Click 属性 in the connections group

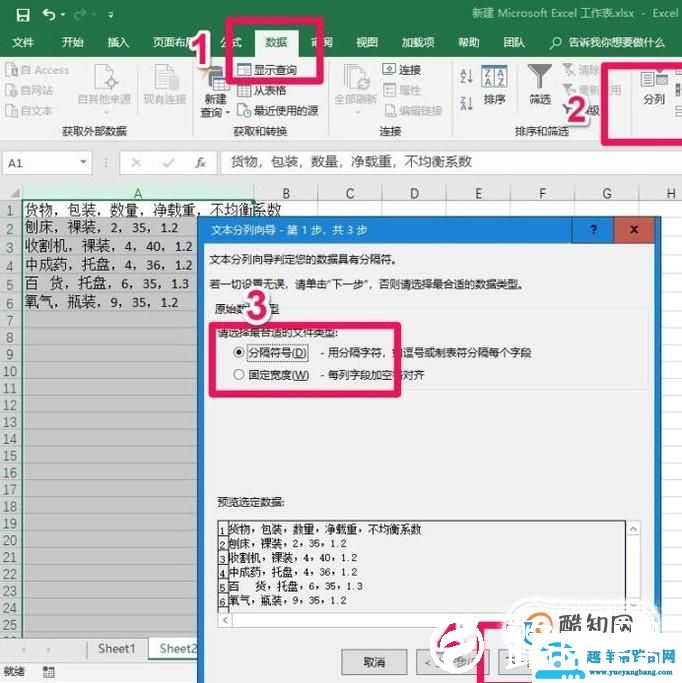click(x=402, y=90)
